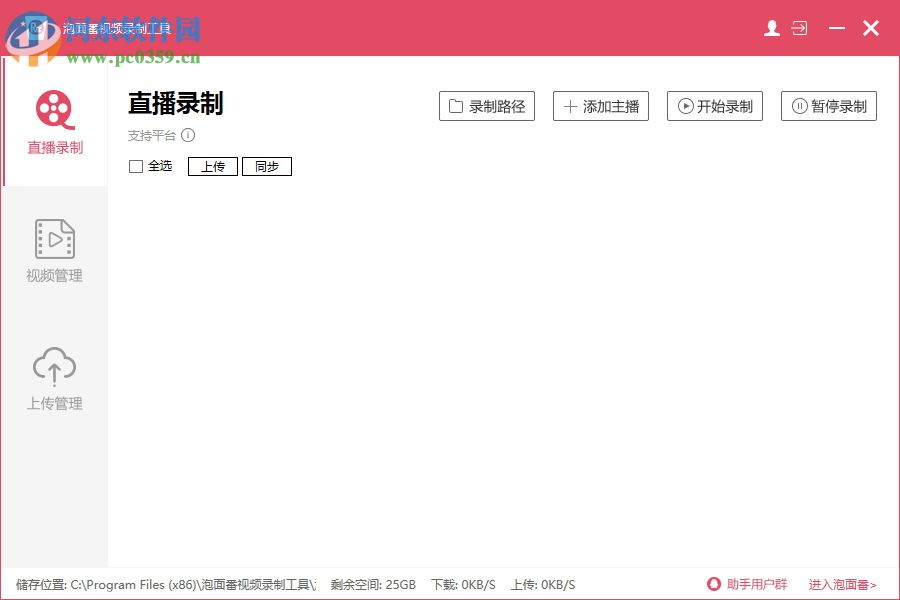Click the 剩余空间 25GB status indicator
900x600 pixels.
(x=372, y=584)
